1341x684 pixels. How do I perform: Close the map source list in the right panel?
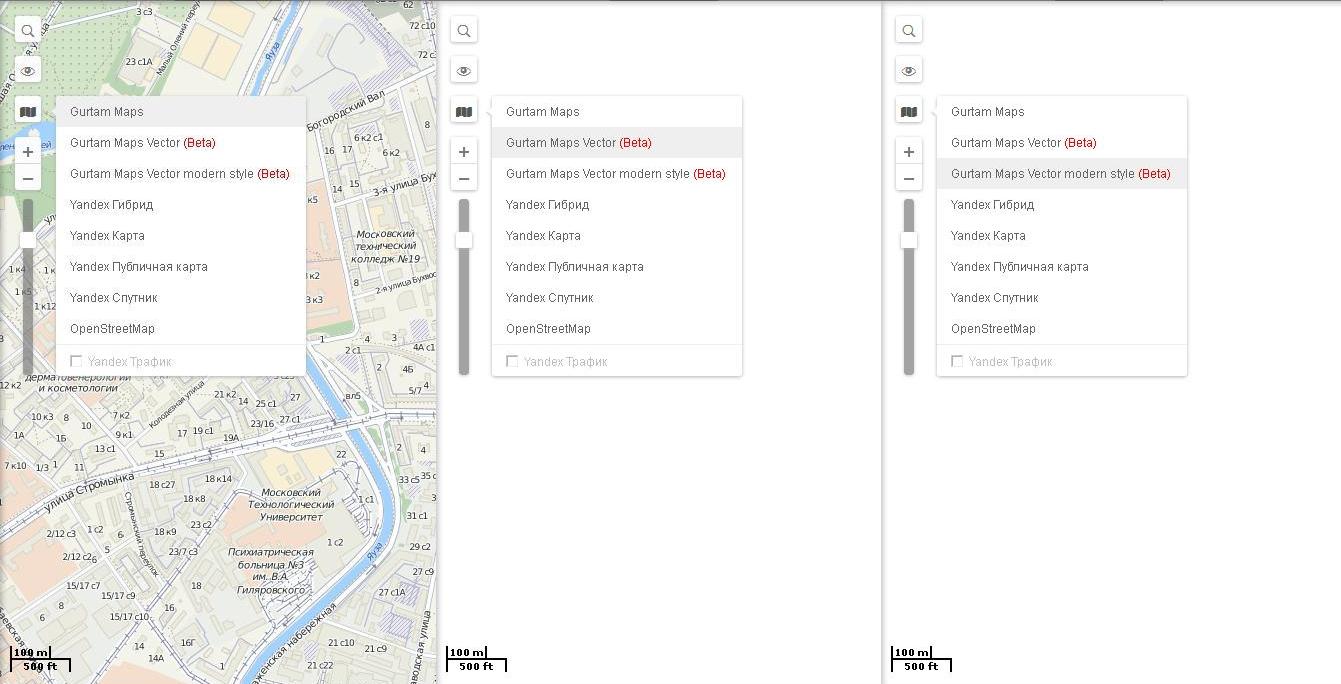tap(909, 112)
